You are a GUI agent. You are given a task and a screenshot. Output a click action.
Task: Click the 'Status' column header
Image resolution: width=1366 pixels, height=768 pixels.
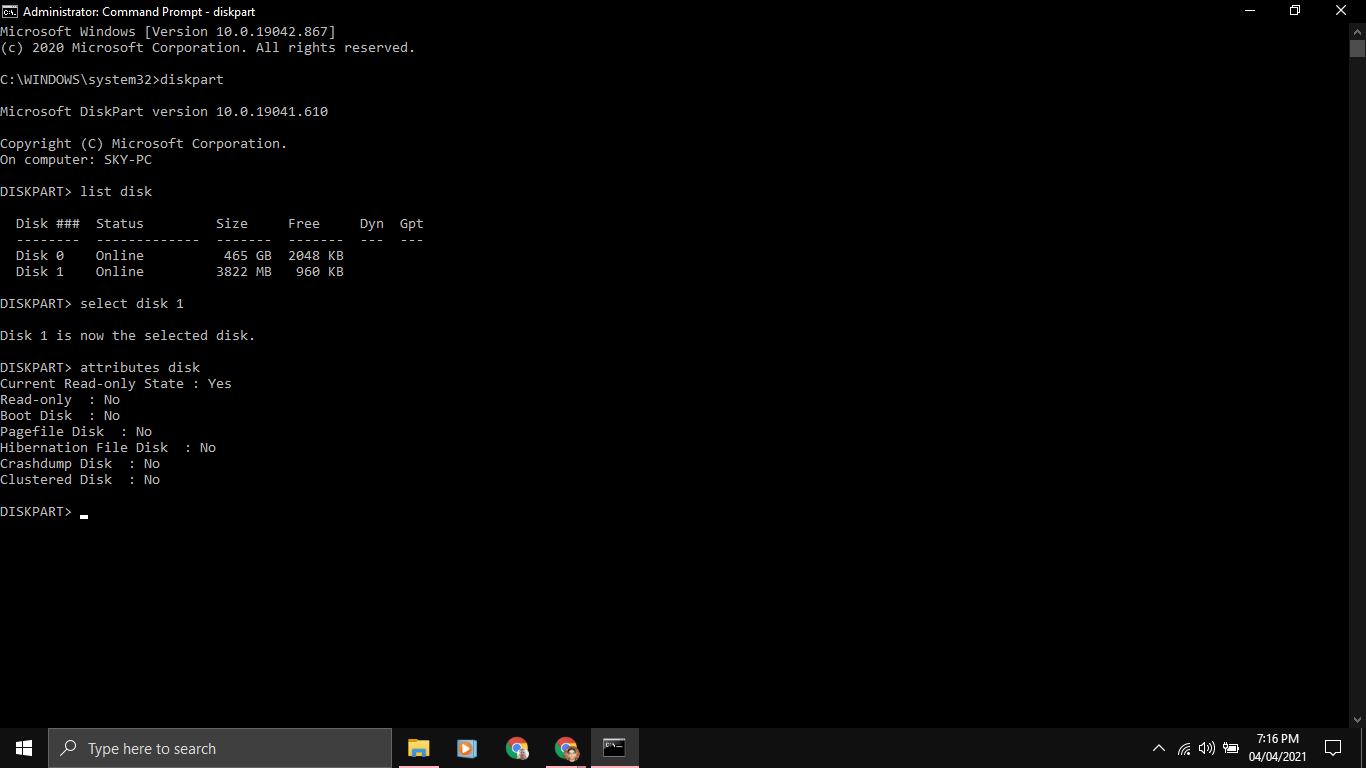coord(120,224)
